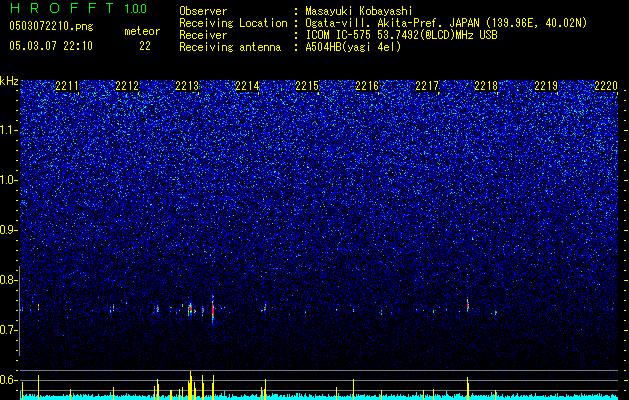The image size is (629, 400).
Task: Select the Ogata-vill. Akita-Pref. JAPAN location text
Action: point(446,23)
